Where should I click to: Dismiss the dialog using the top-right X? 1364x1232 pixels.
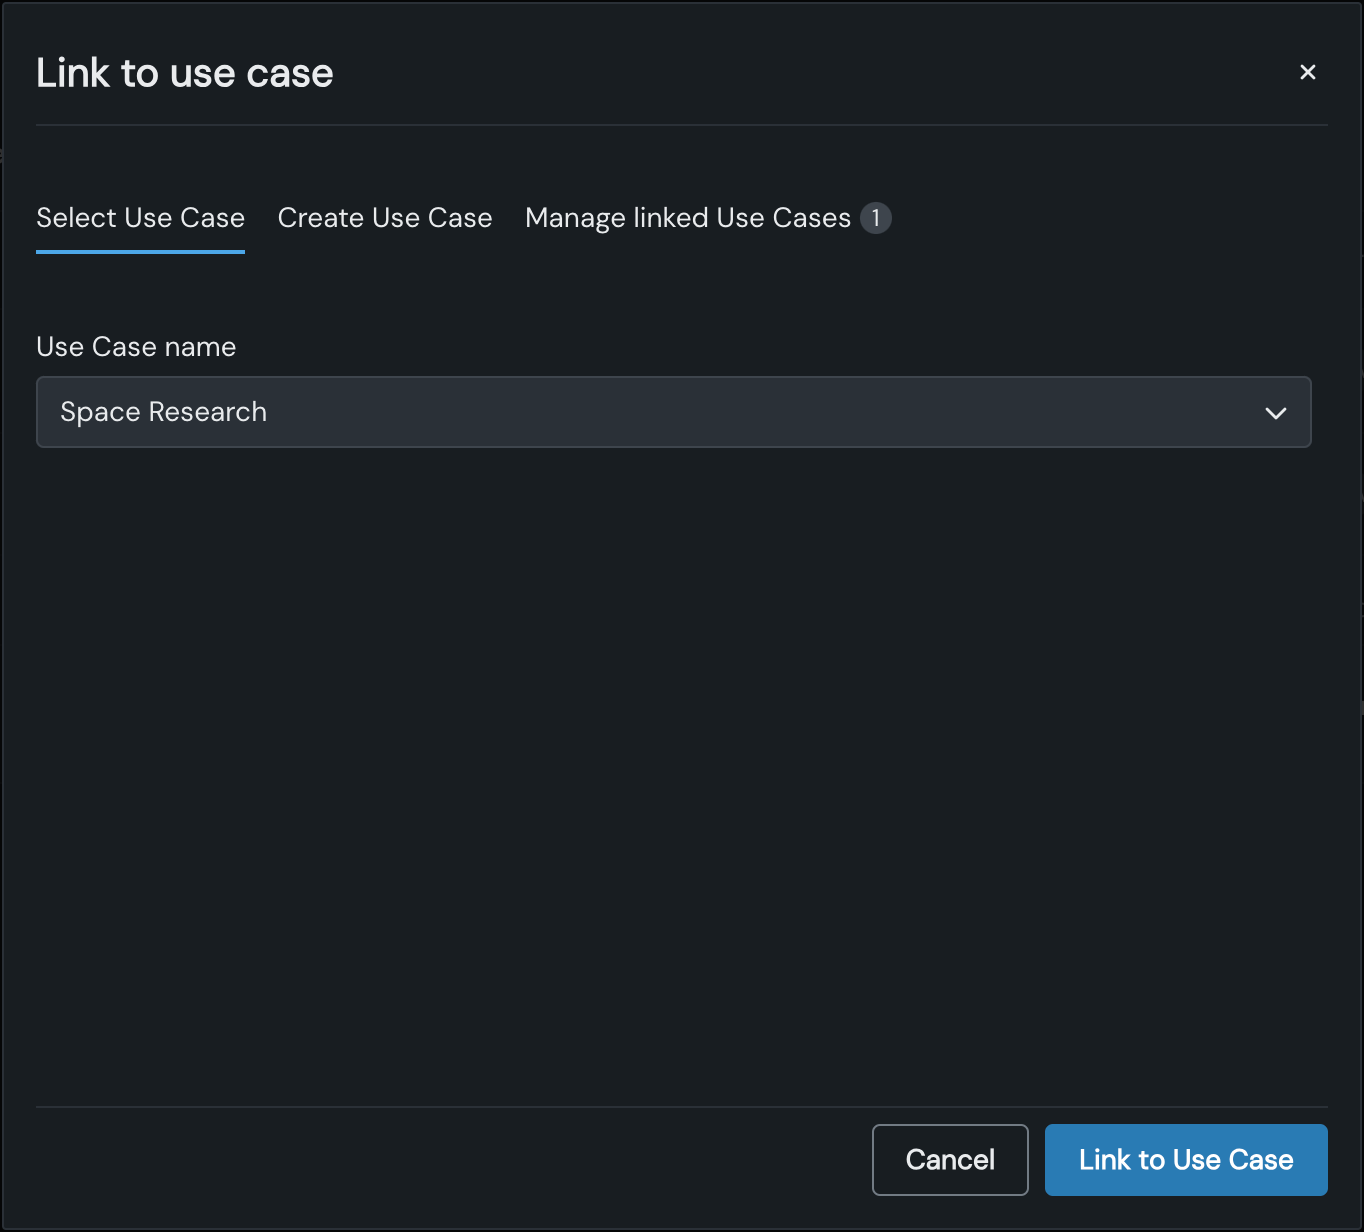click(1307, 72)
